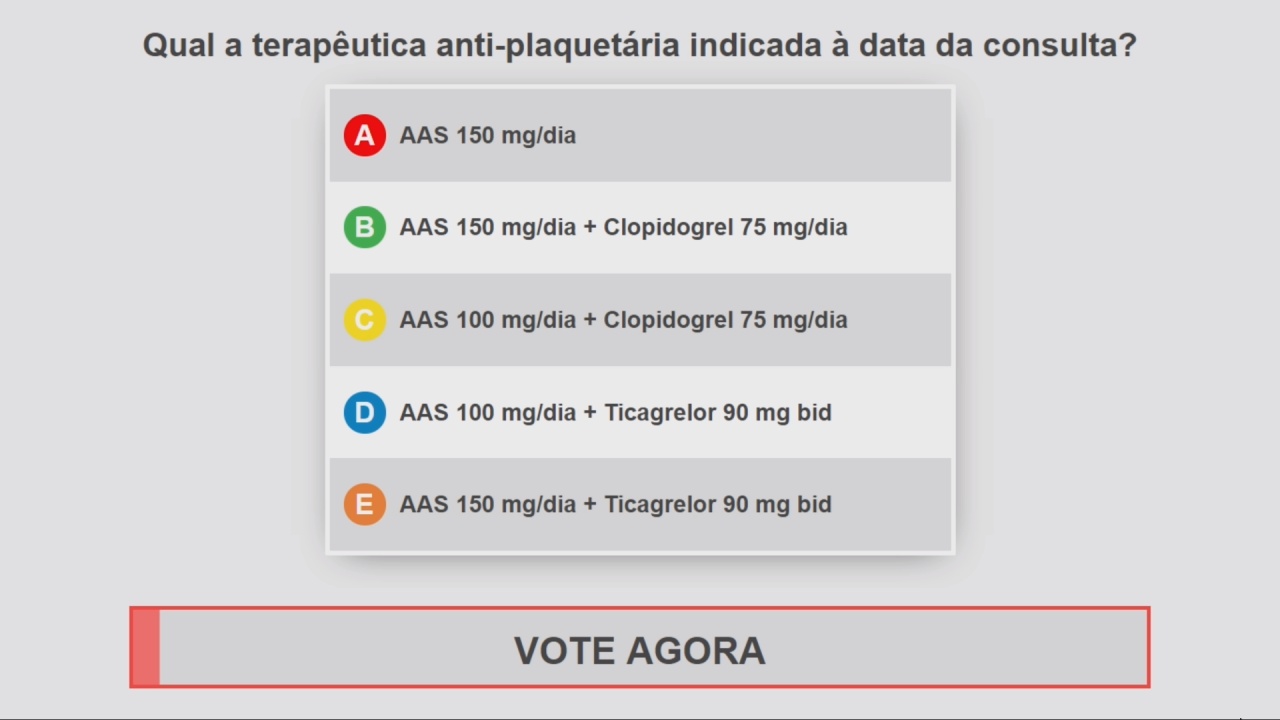Click the empty right side of option A row
The image size is (1280, 720).
(x=765, y=135)
